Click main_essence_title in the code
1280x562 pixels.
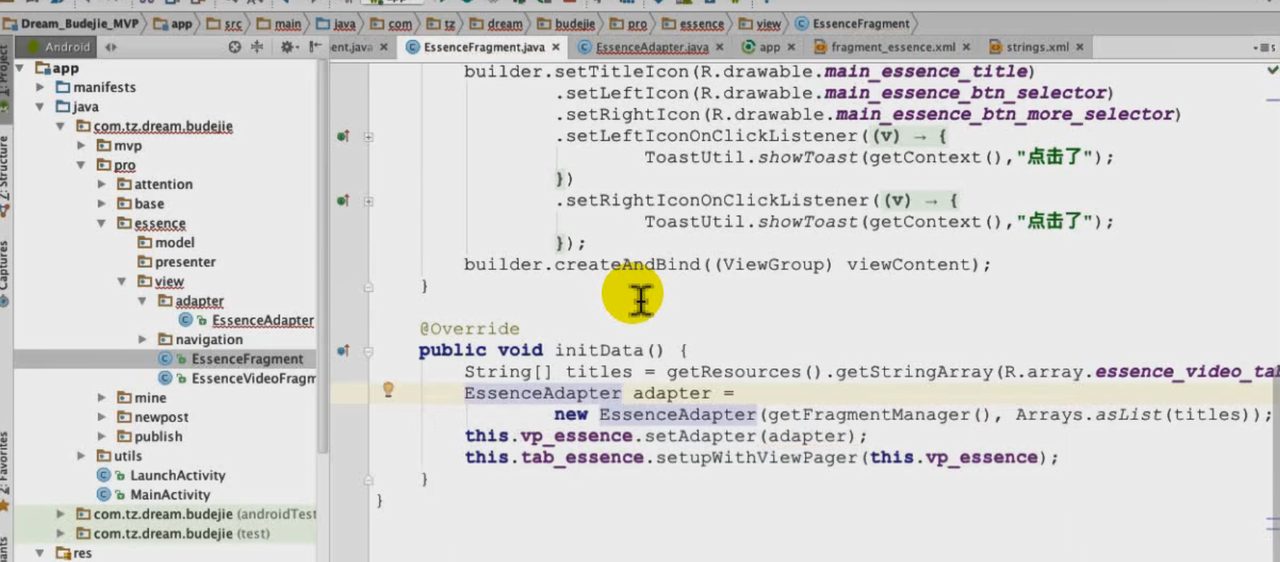click(926, 72)
